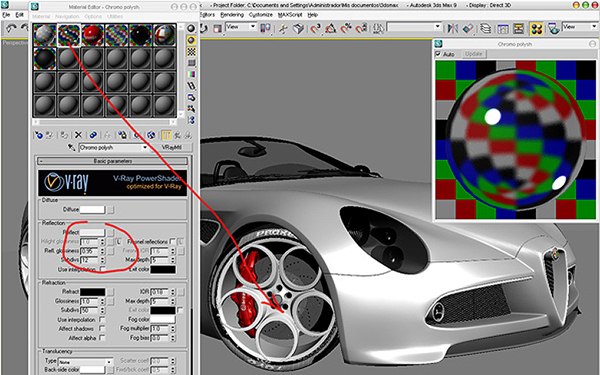The image size is (600, 375).
Task: Click the Update button in preview window
Action: coord(474,54)
